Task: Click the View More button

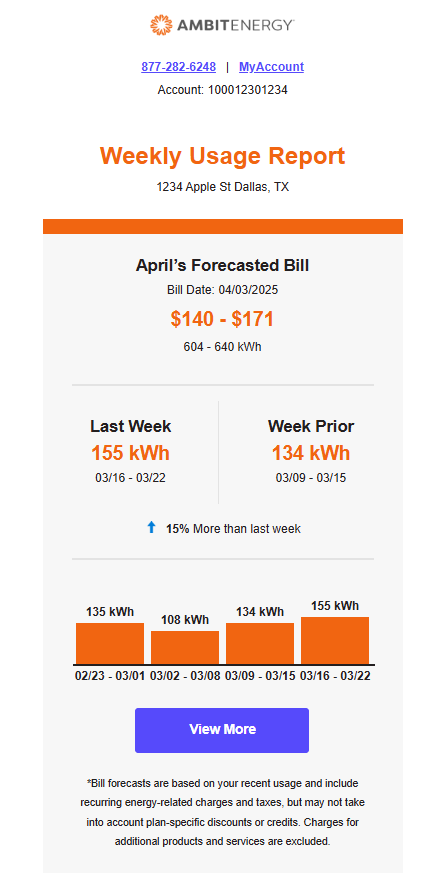Action: click(x=222, y=730)
